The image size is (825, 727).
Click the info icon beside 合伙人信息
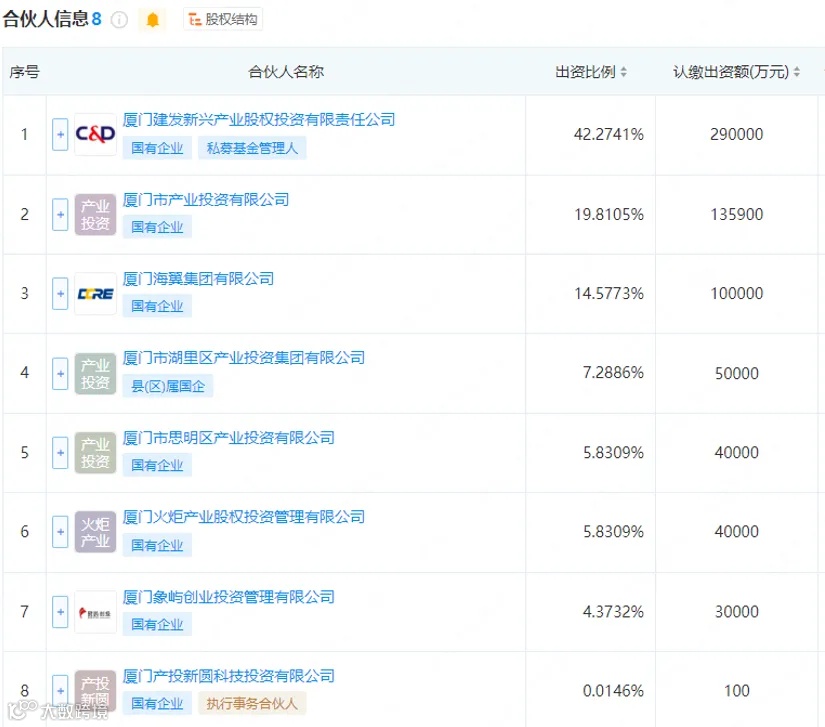(119, 20)
